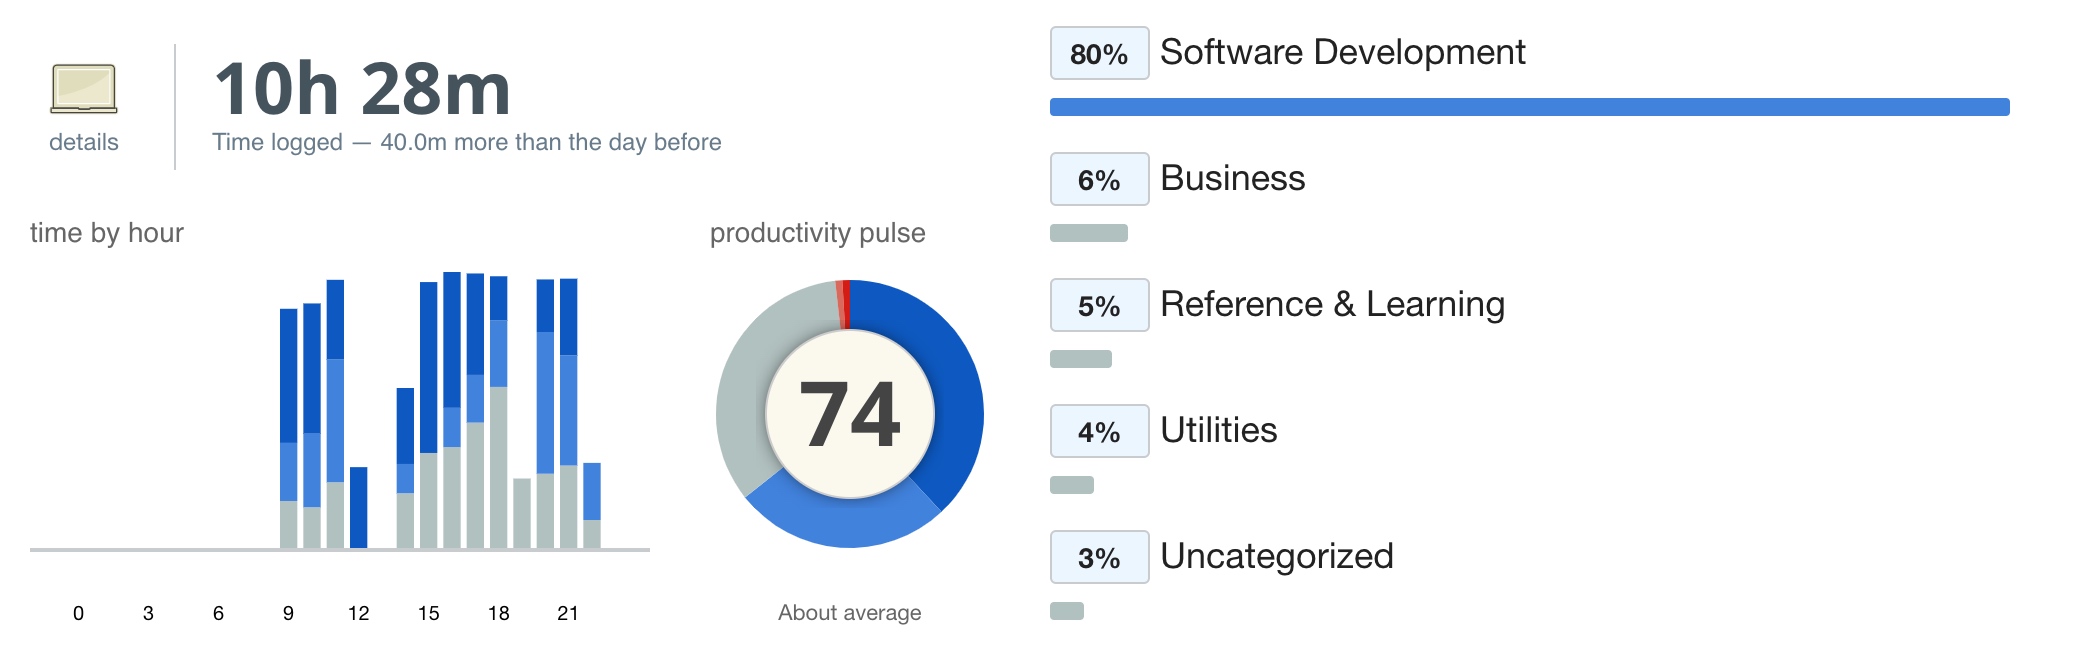Click the 5% Reference & Learning badge
The image size is (2098, 652).
tap(1099, 306)
